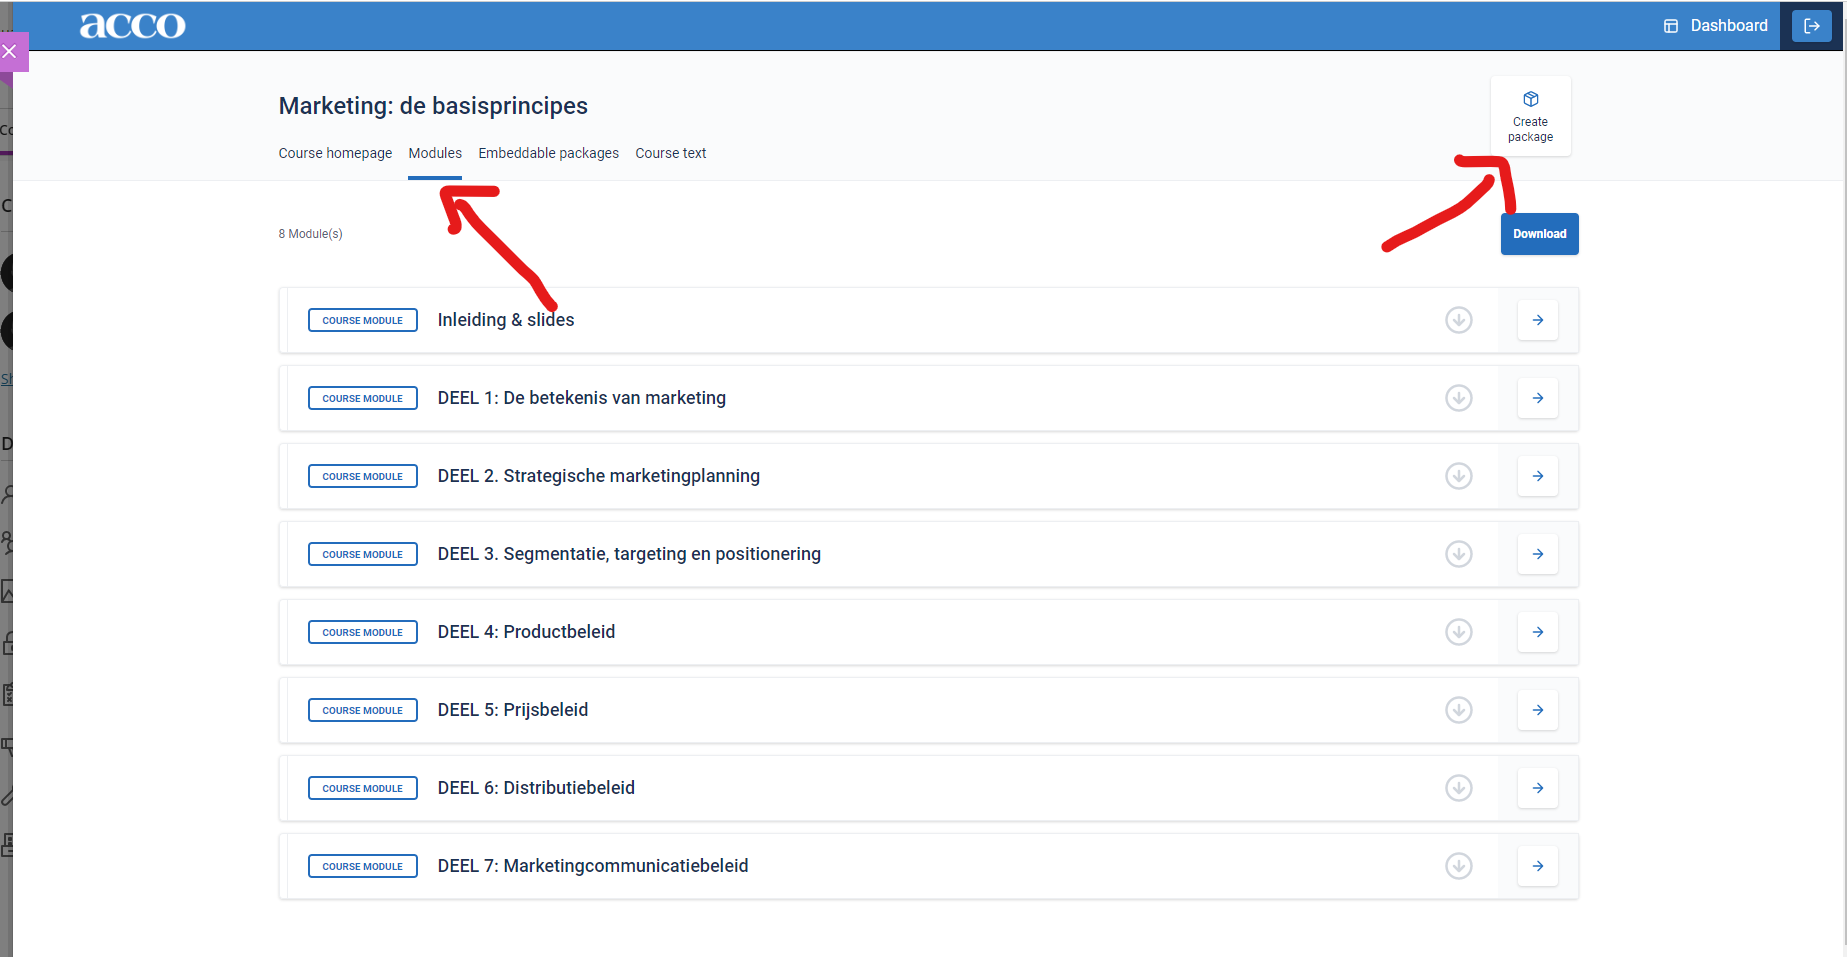Click DEEL 4: Productbeleid title

pos(526,632)
